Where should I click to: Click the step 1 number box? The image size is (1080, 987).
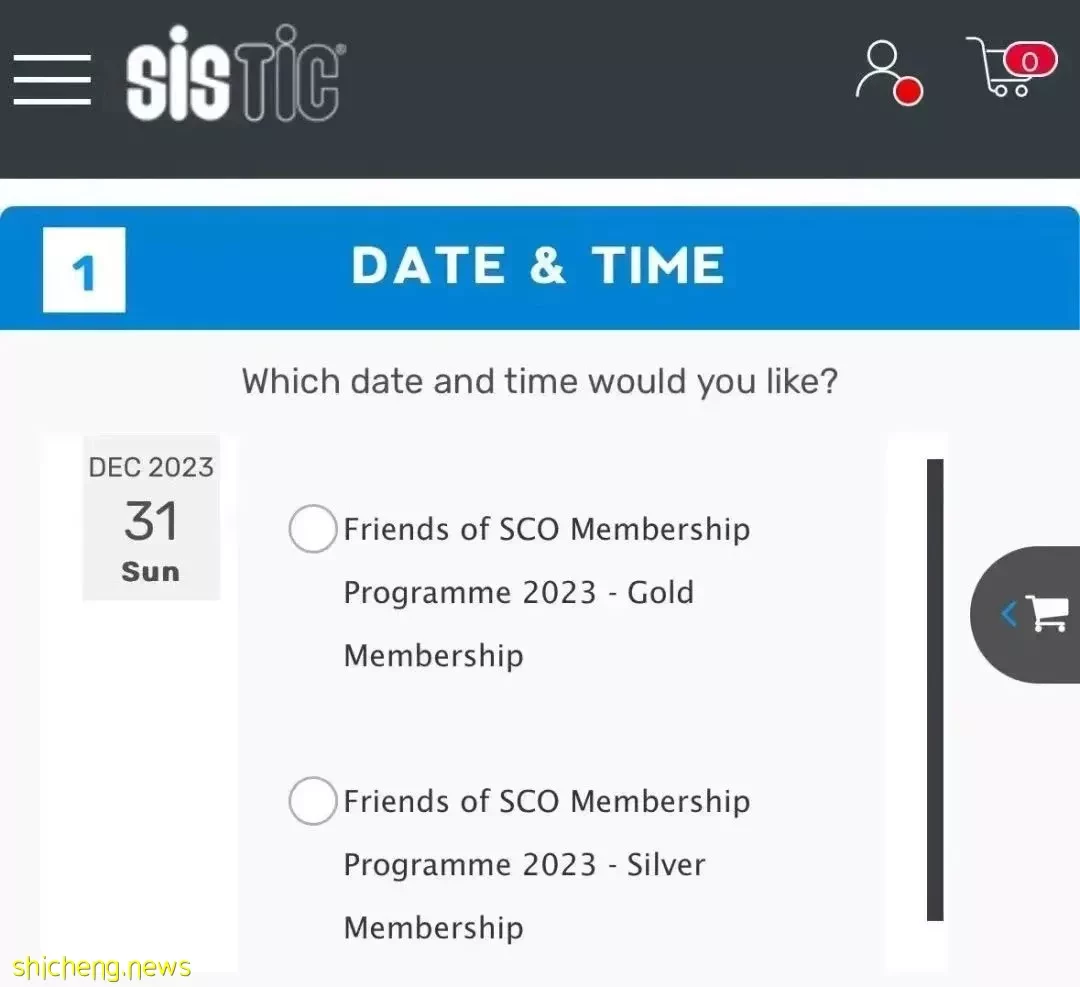click(84, 270)
